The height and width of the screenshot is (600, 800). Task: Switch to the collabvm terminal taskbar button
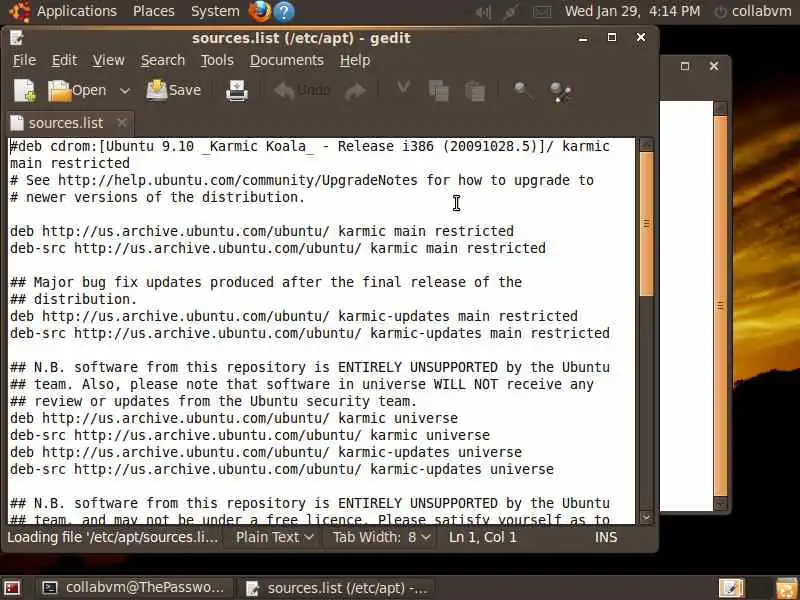pyautogui.click(x=133, y=588)
